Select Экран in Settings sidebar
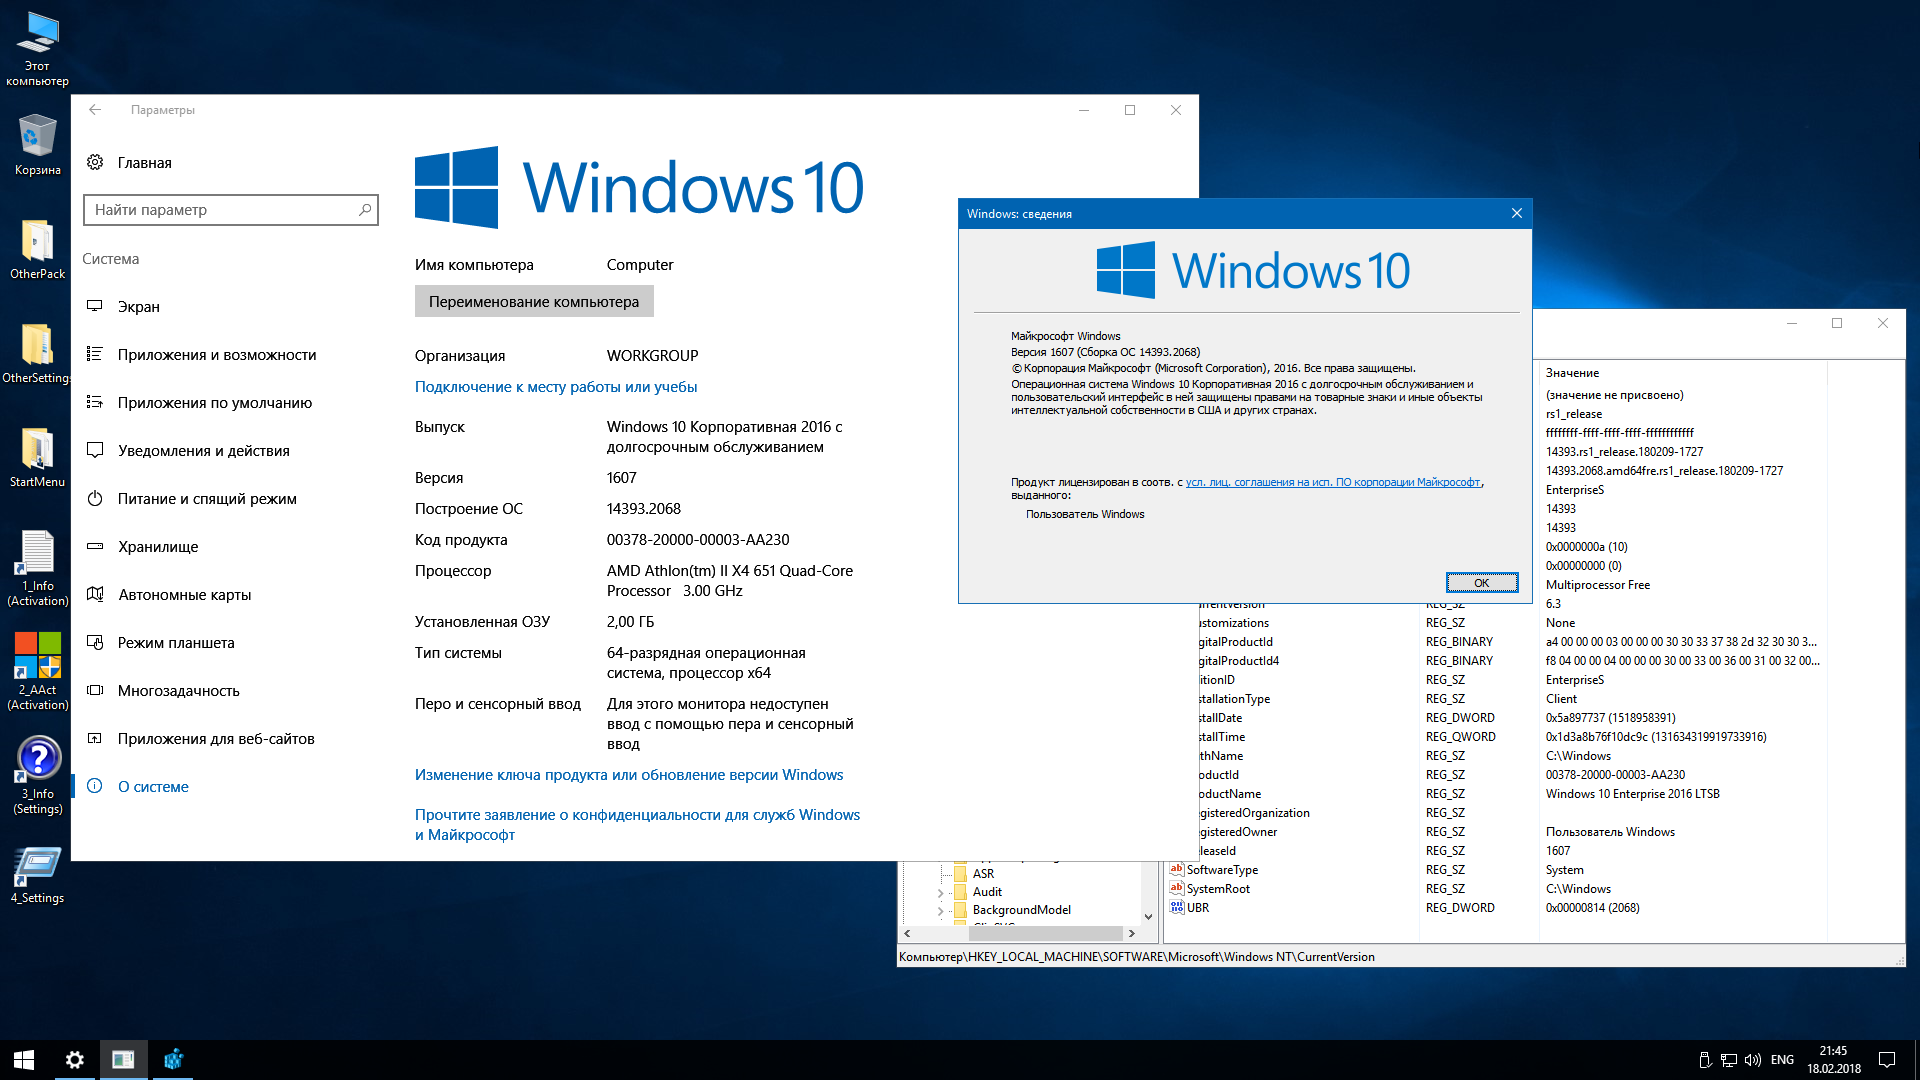 [x=139, y=307]
